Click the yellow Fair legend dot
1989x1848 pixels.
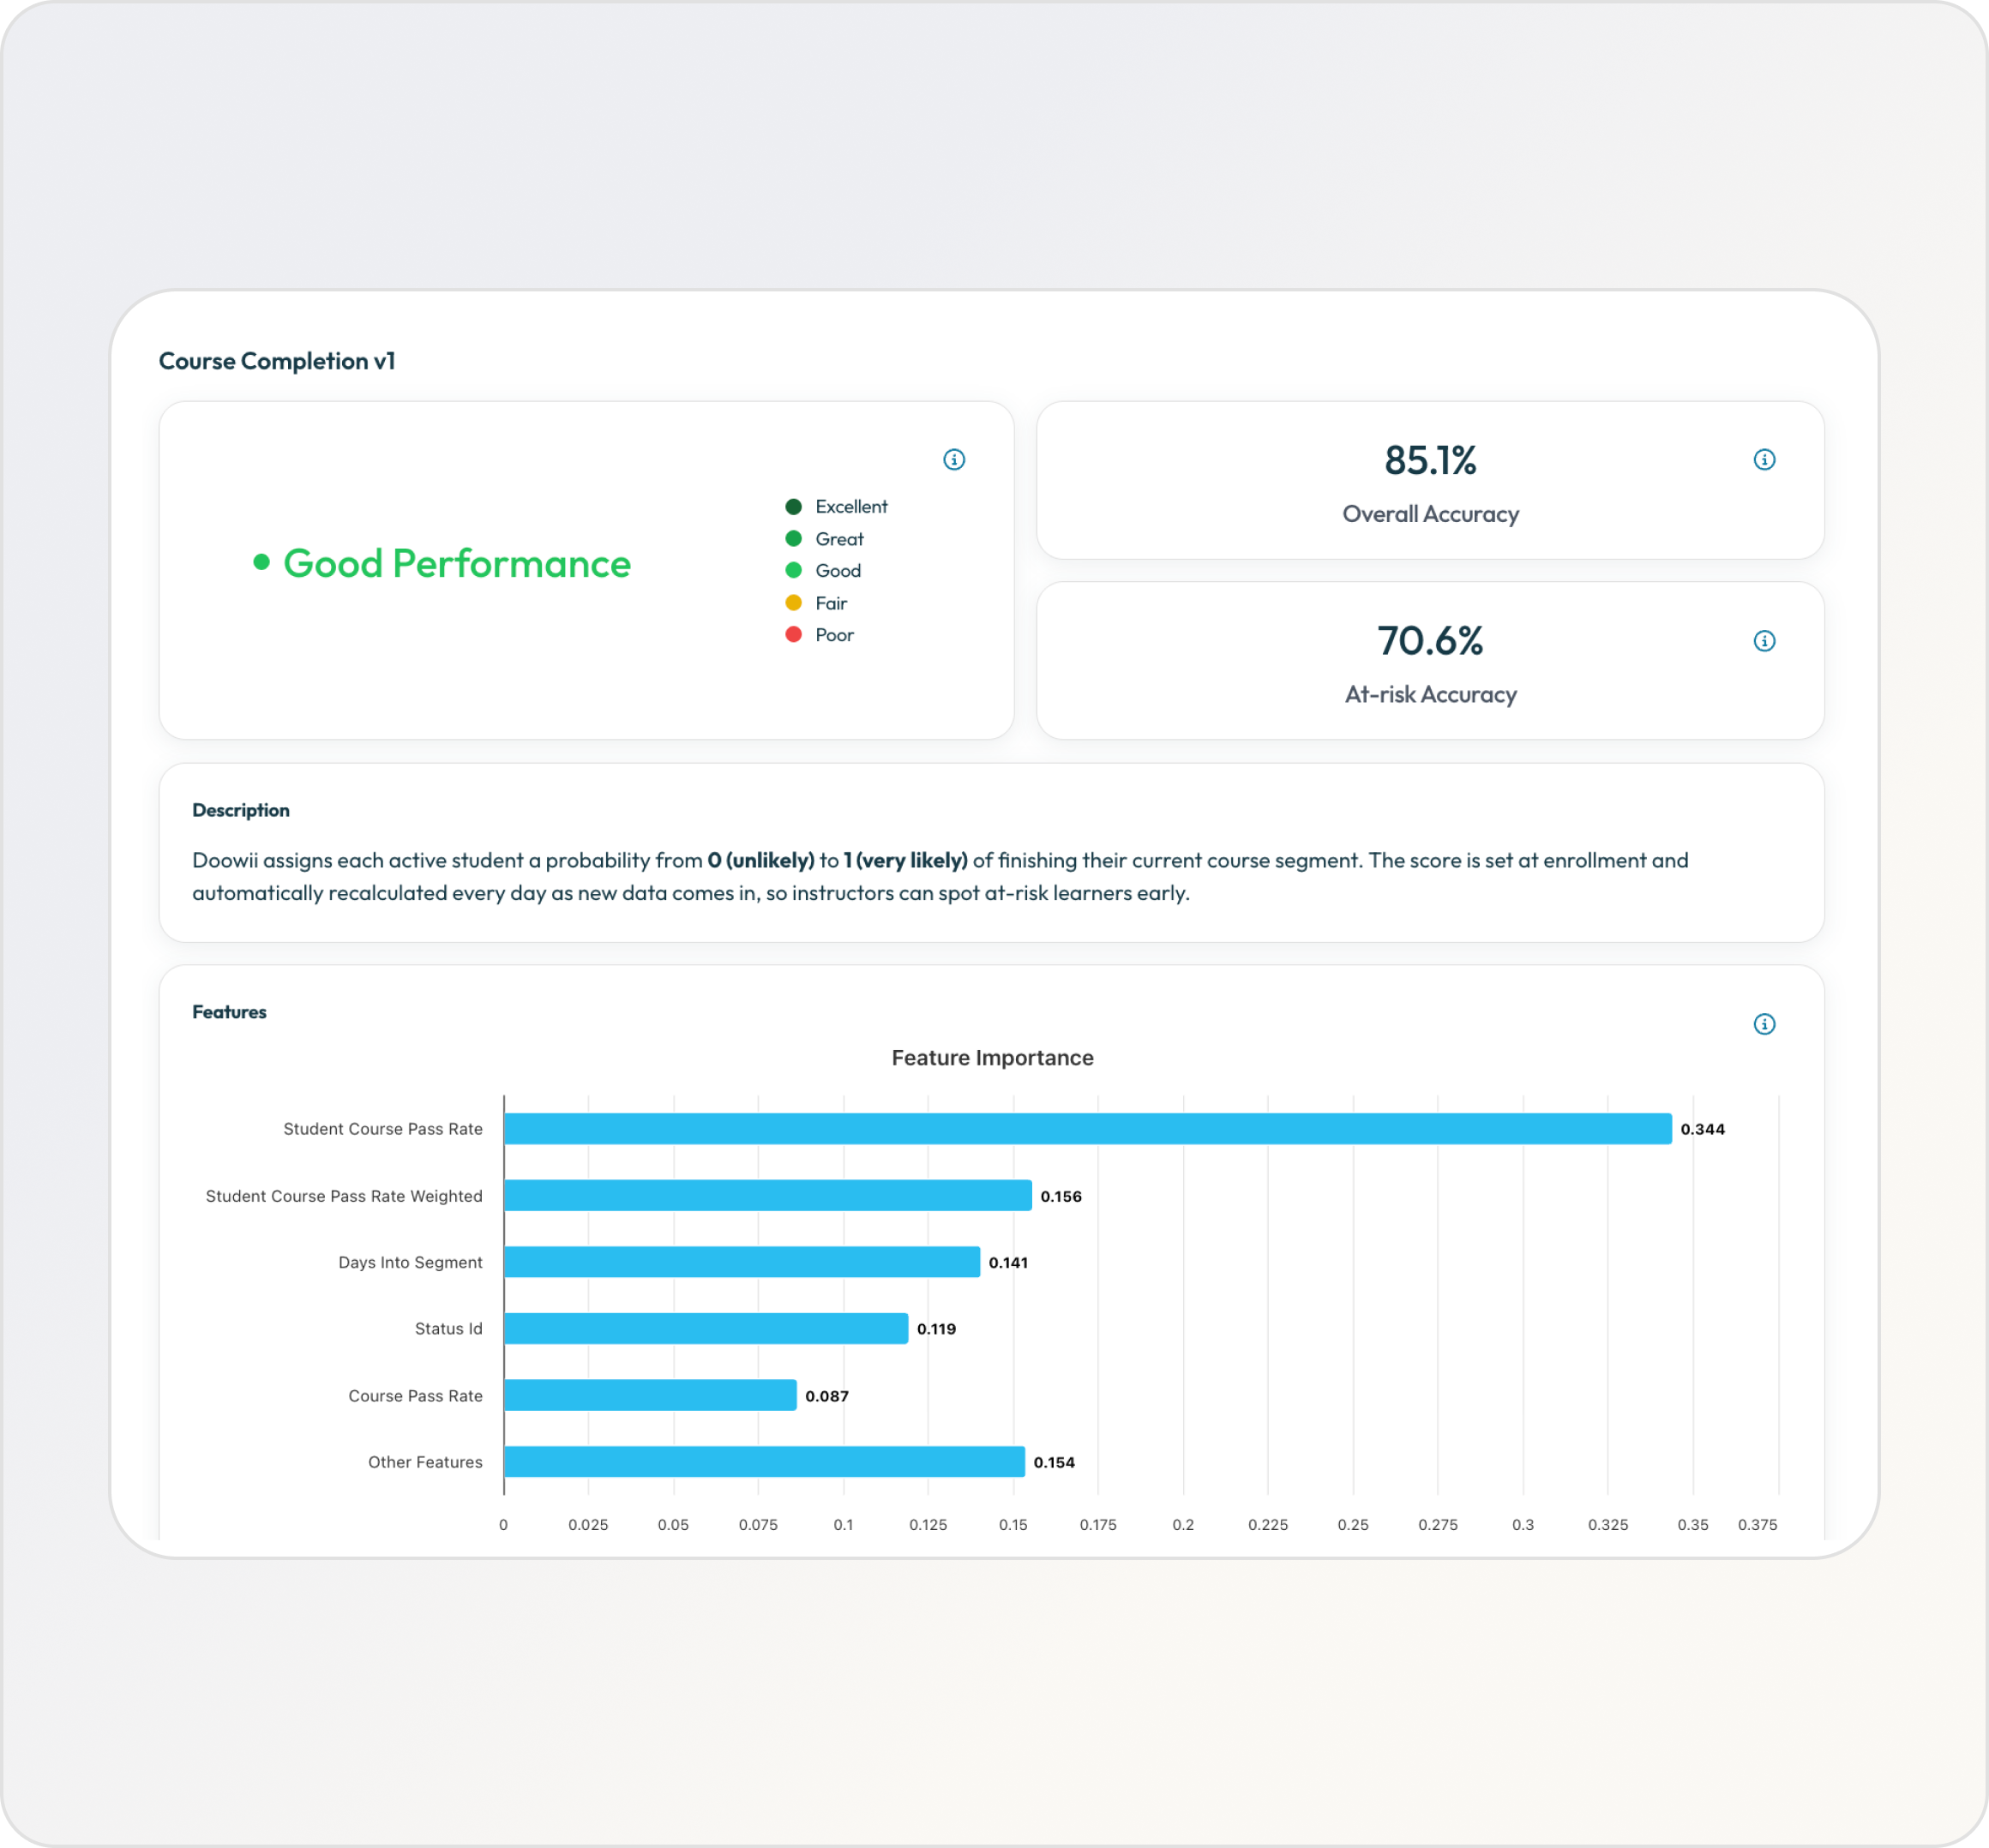tap(793, 603)
